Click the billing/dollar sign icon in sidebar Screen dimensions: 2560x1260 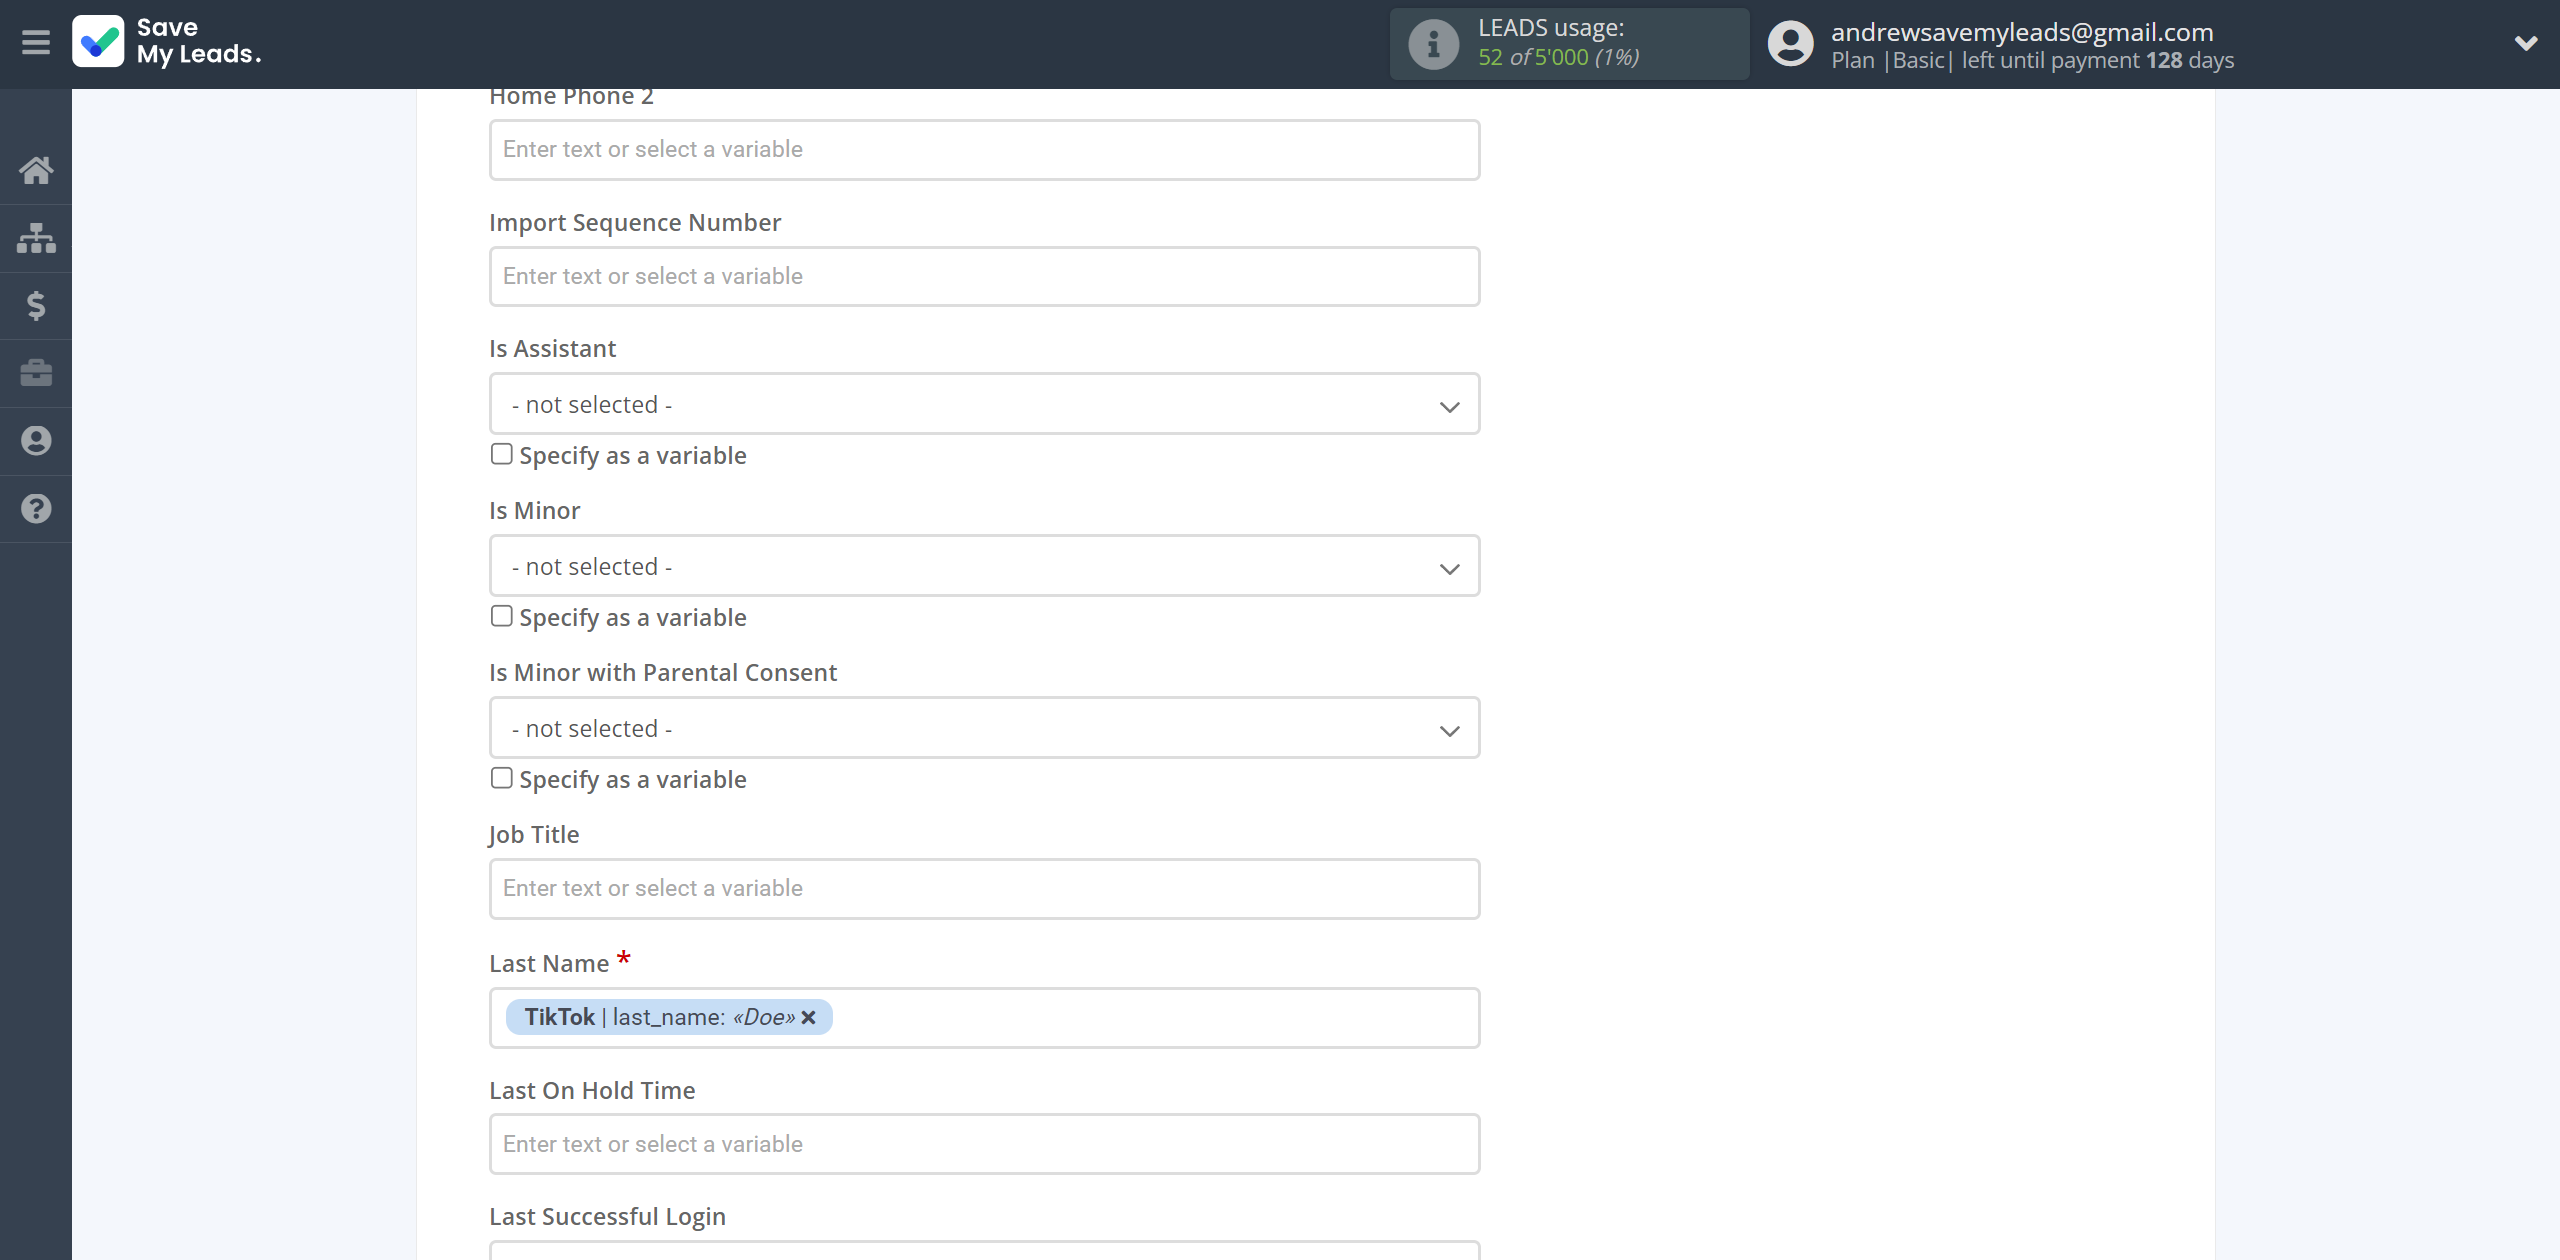click(x=36, y=305)
